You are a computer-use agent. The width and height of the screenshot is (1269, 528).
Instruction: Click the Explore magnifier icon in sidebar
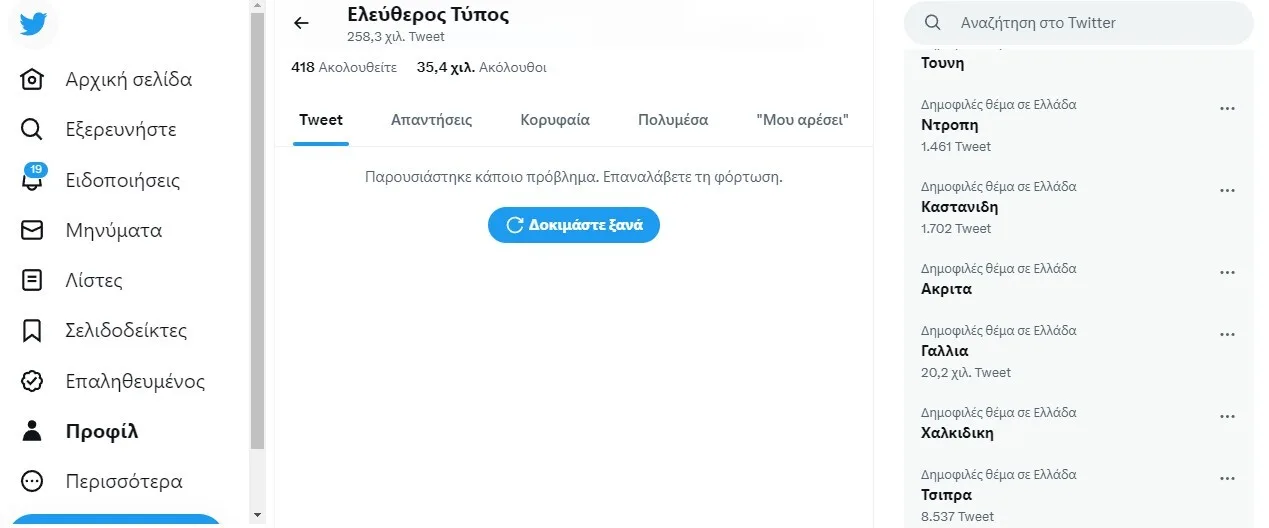coord(32,130)
